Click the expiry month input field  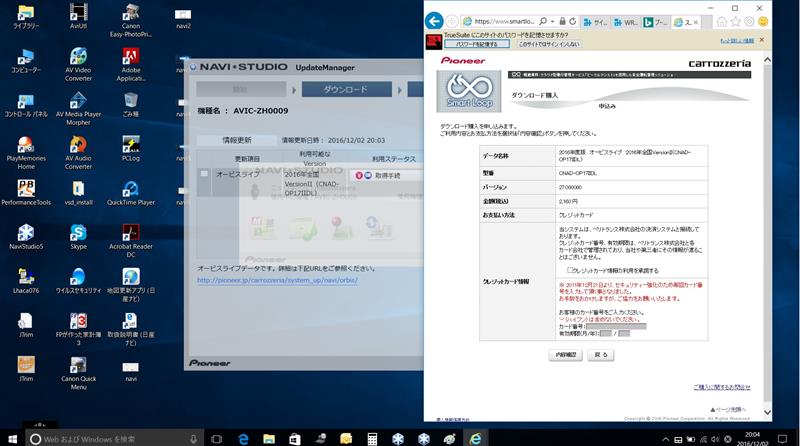[x=606, y=333]
